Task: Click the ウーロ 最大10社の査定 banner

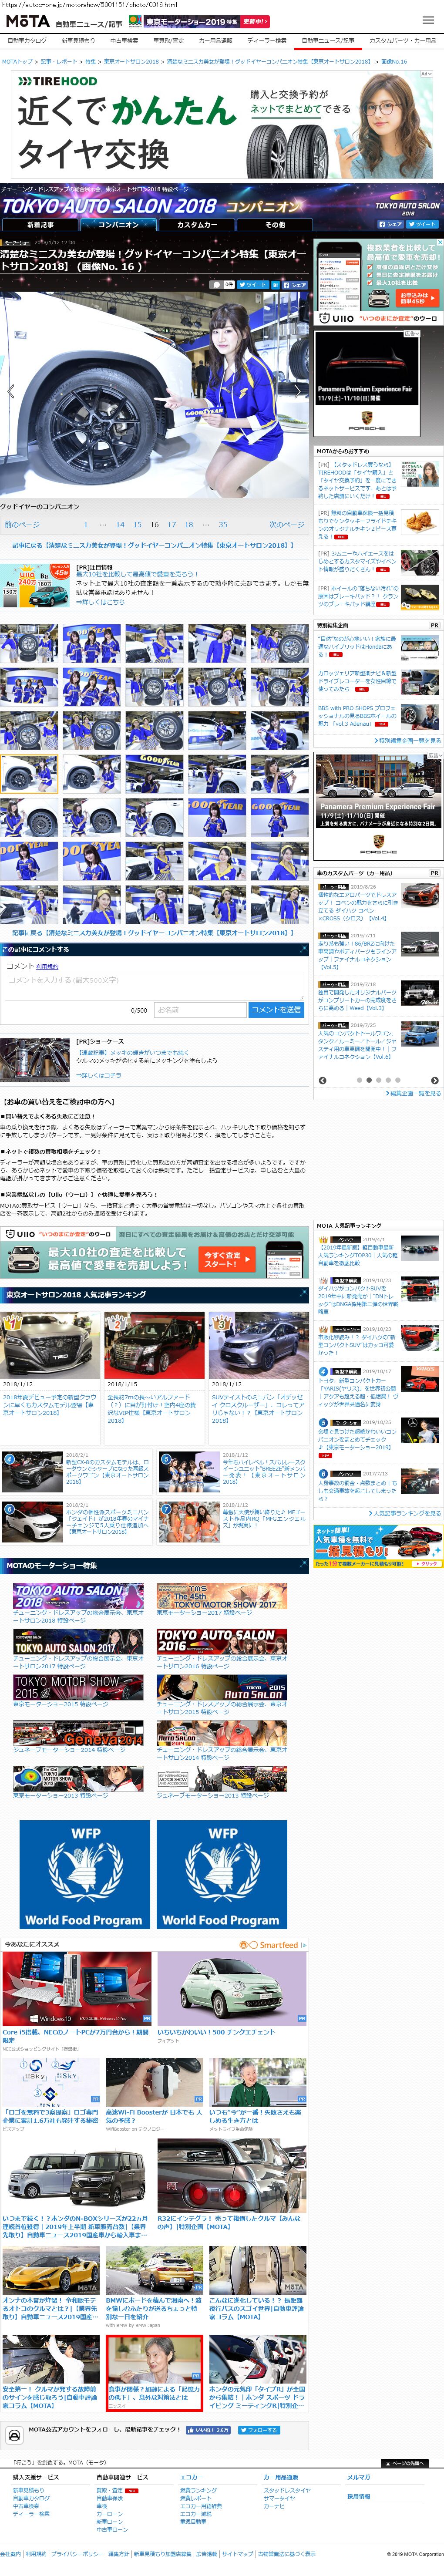Action: [154, 1253]
